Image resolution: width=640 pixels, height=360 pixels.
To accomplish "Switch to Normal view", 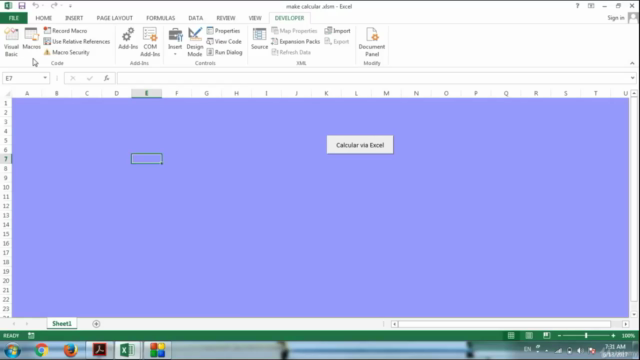I will pyautogui.click(x=511, y=336).
